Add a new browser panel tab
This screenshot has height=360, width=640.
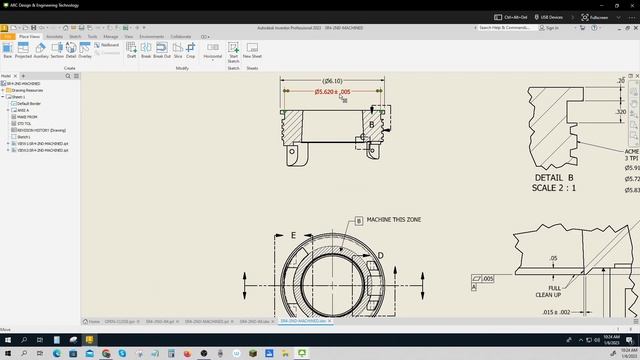(23, 76)
